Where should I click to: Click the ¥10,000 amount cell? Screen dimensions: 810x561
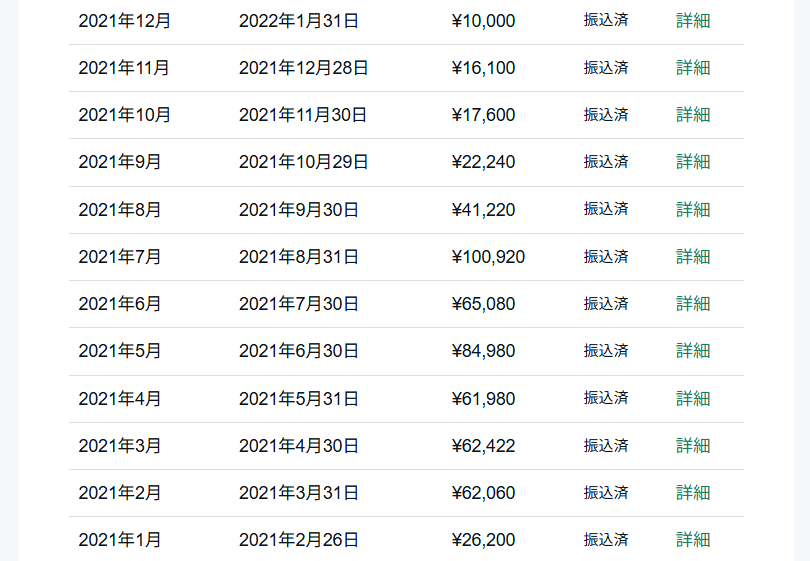(483, 20)
